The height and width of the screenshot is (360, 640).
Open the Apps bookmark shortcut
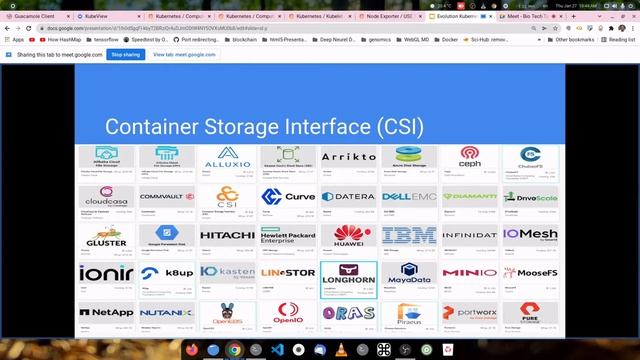pos(14,40)
